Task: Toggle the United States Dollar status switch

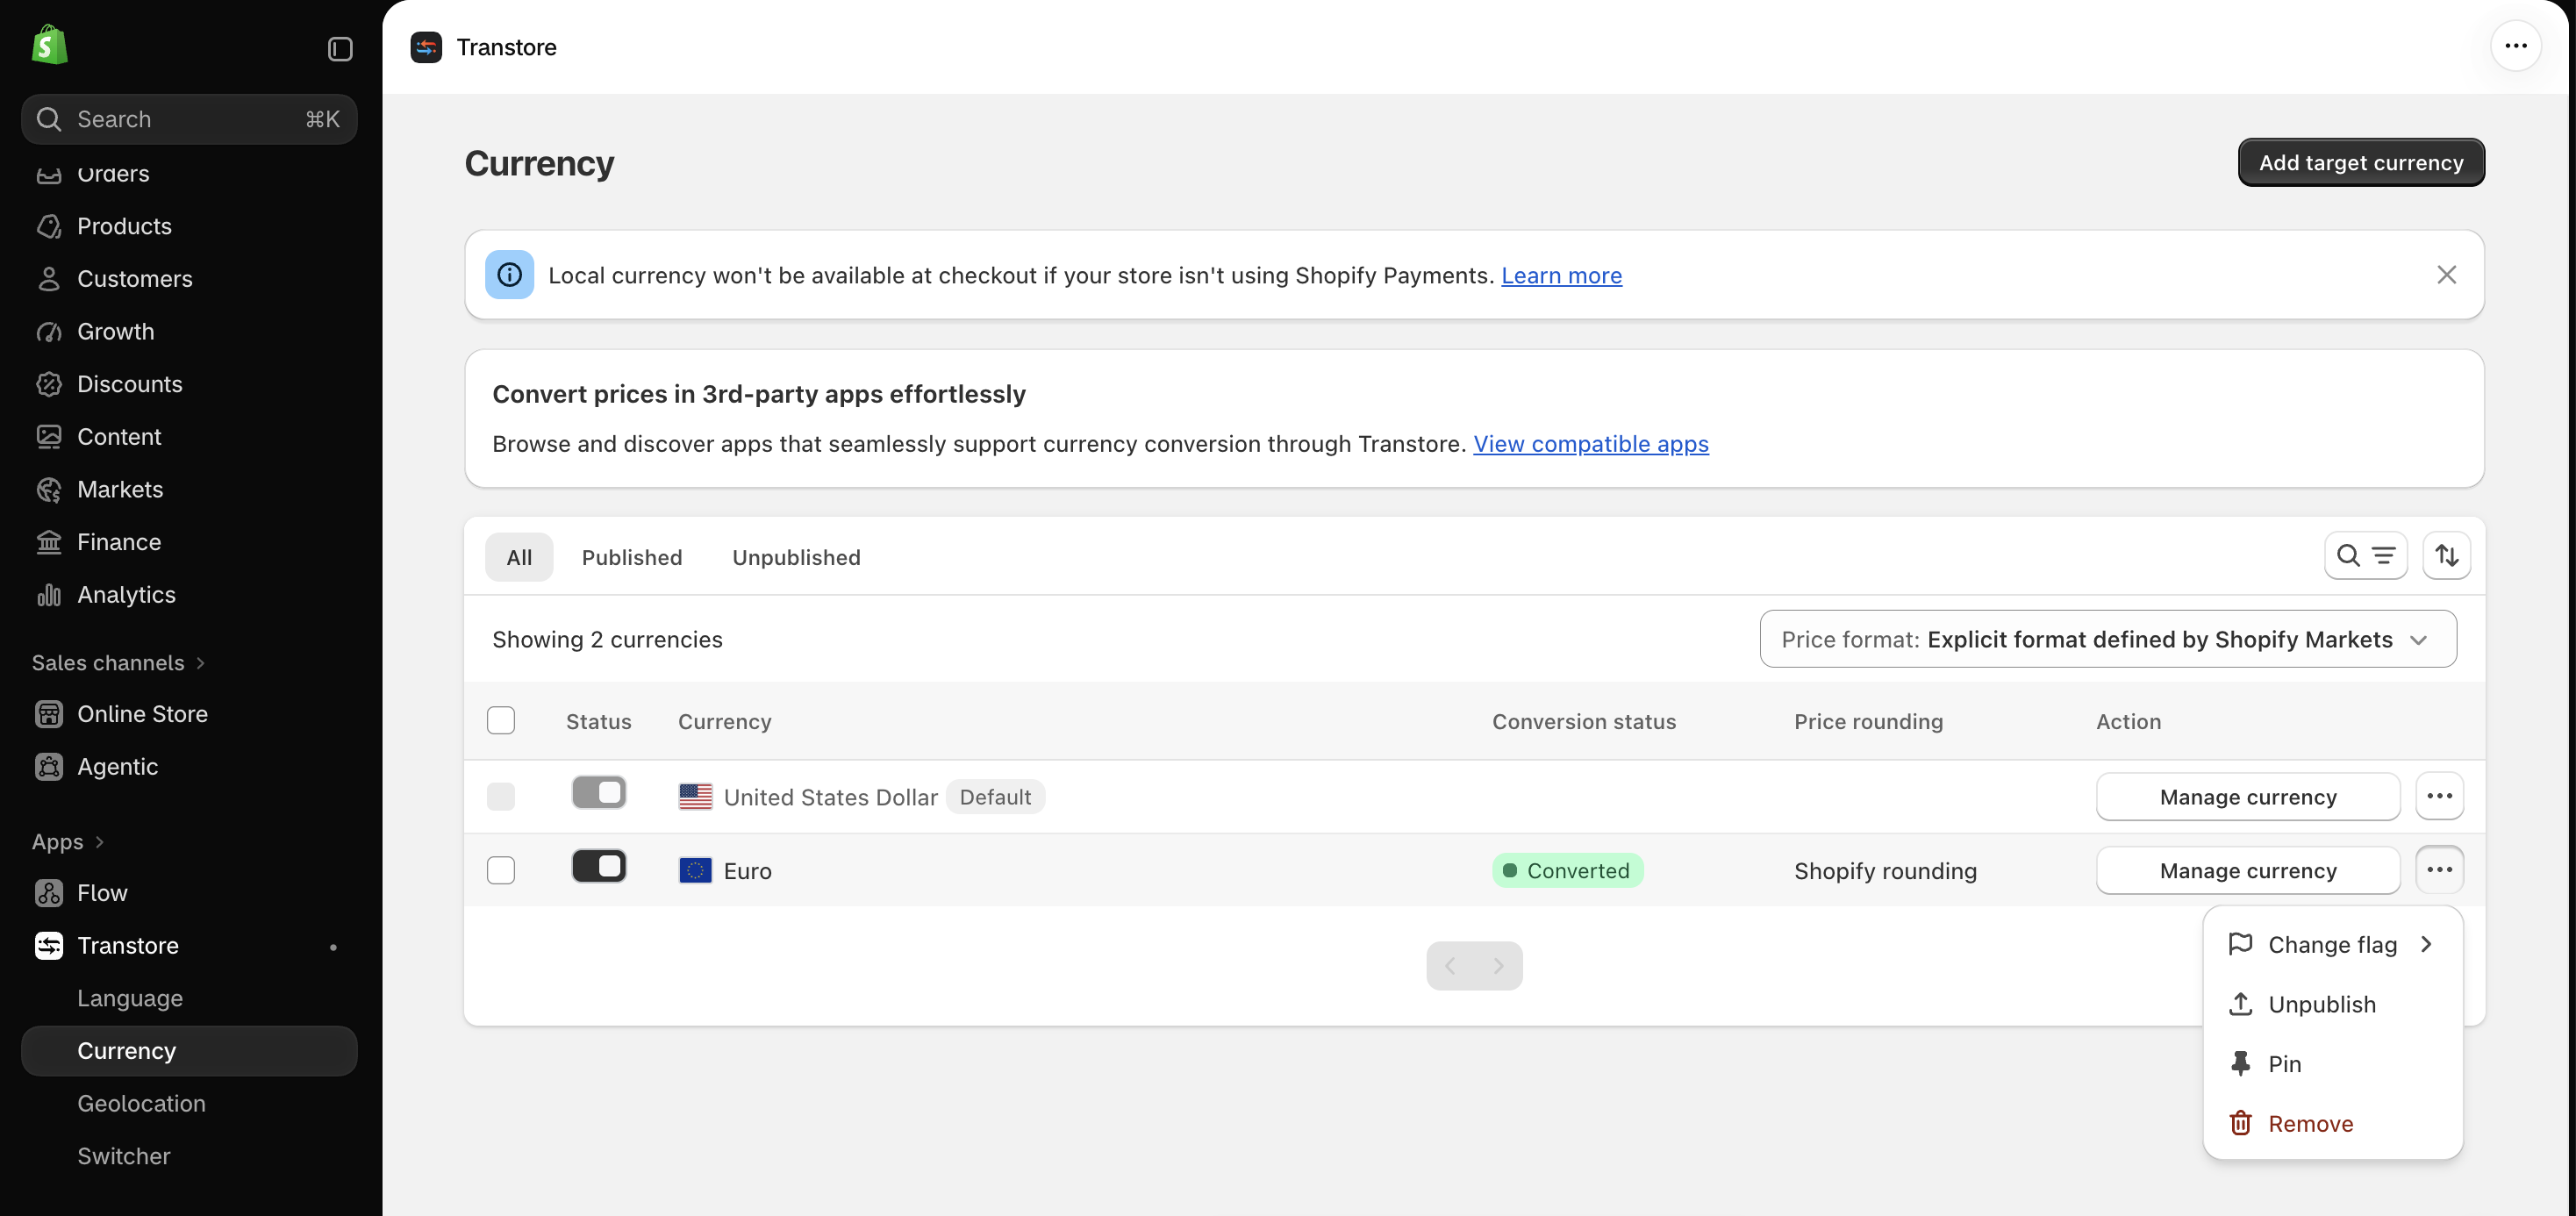Action: point(599,793)
